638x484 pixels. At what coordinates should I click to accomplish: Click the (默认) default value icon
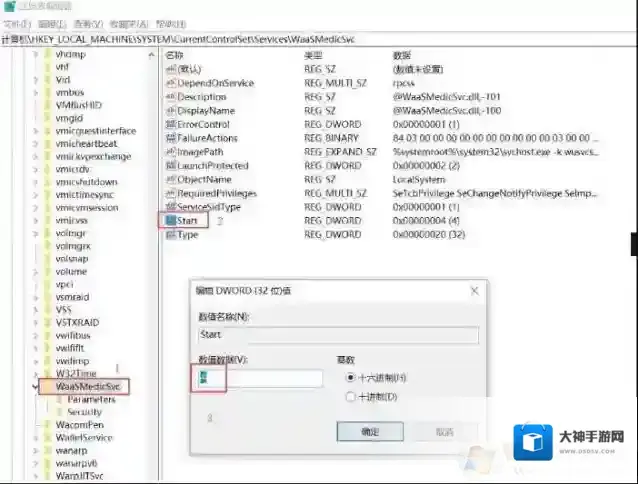point(170,70)
